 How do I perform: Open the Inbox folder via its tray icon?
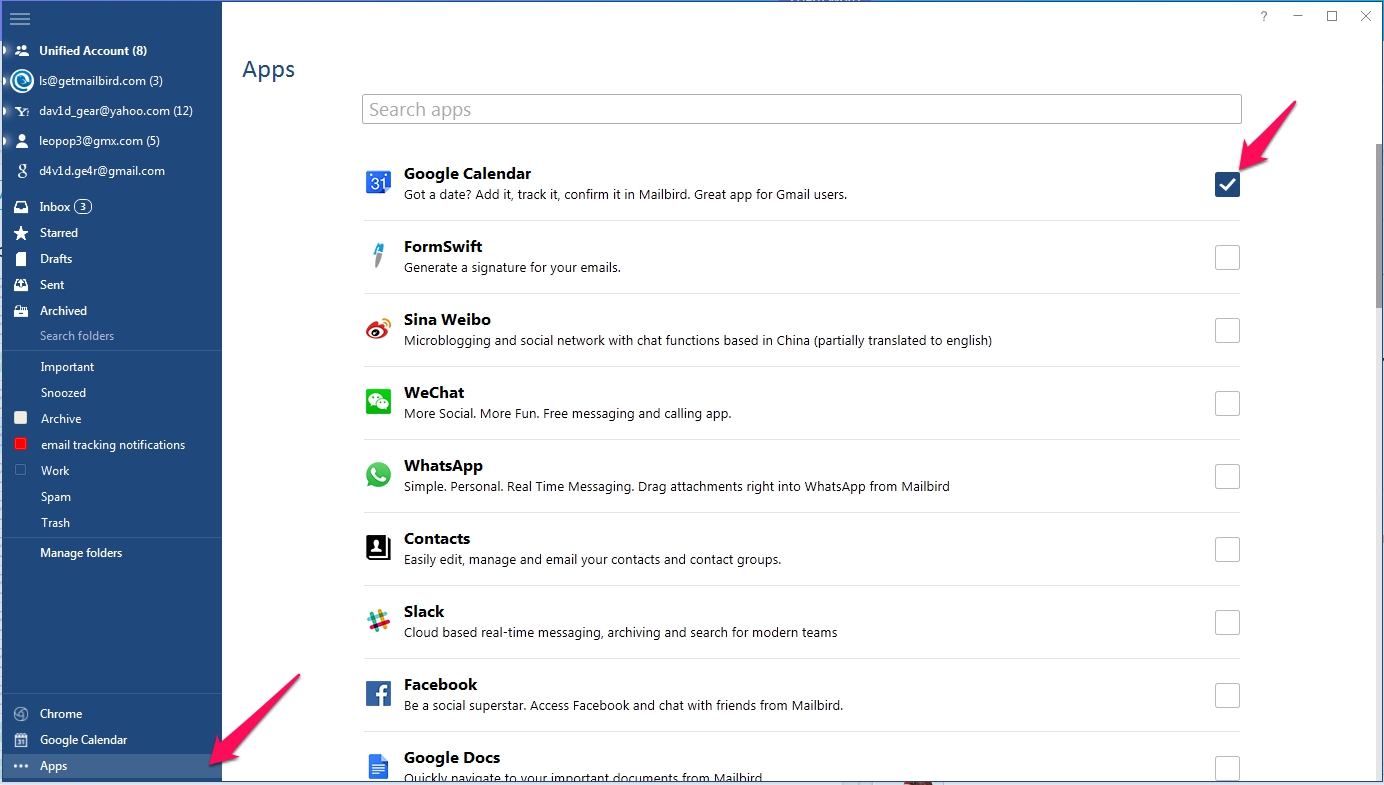[x=21, y=207]
